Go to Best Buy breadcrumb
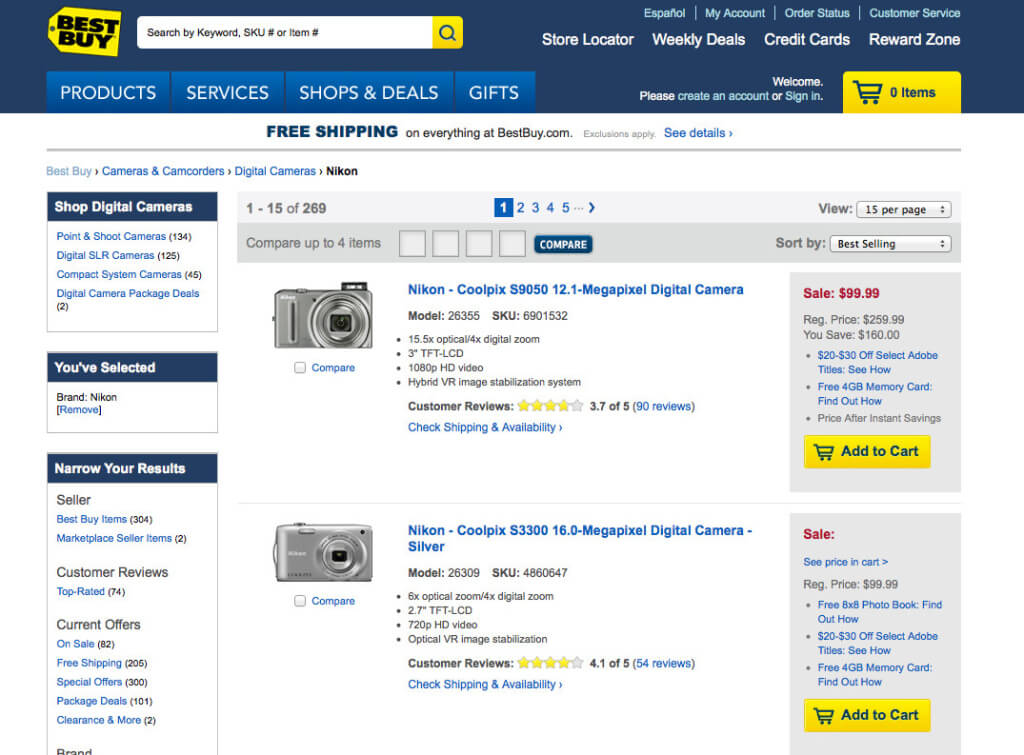This screenshot has width=1024, height=755. coord(69,171)
